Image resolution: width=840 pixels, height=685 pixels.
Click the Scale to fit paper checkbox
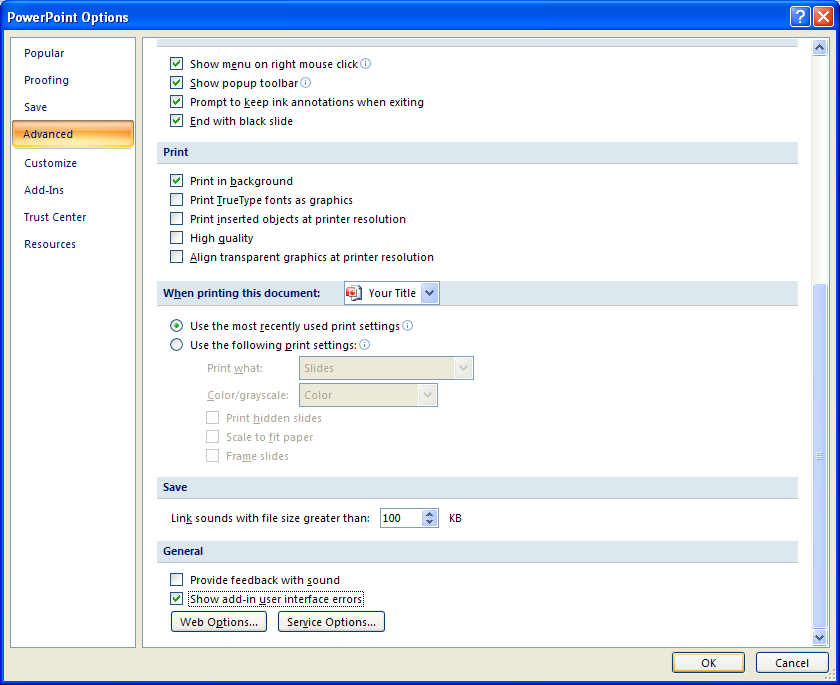213,436
